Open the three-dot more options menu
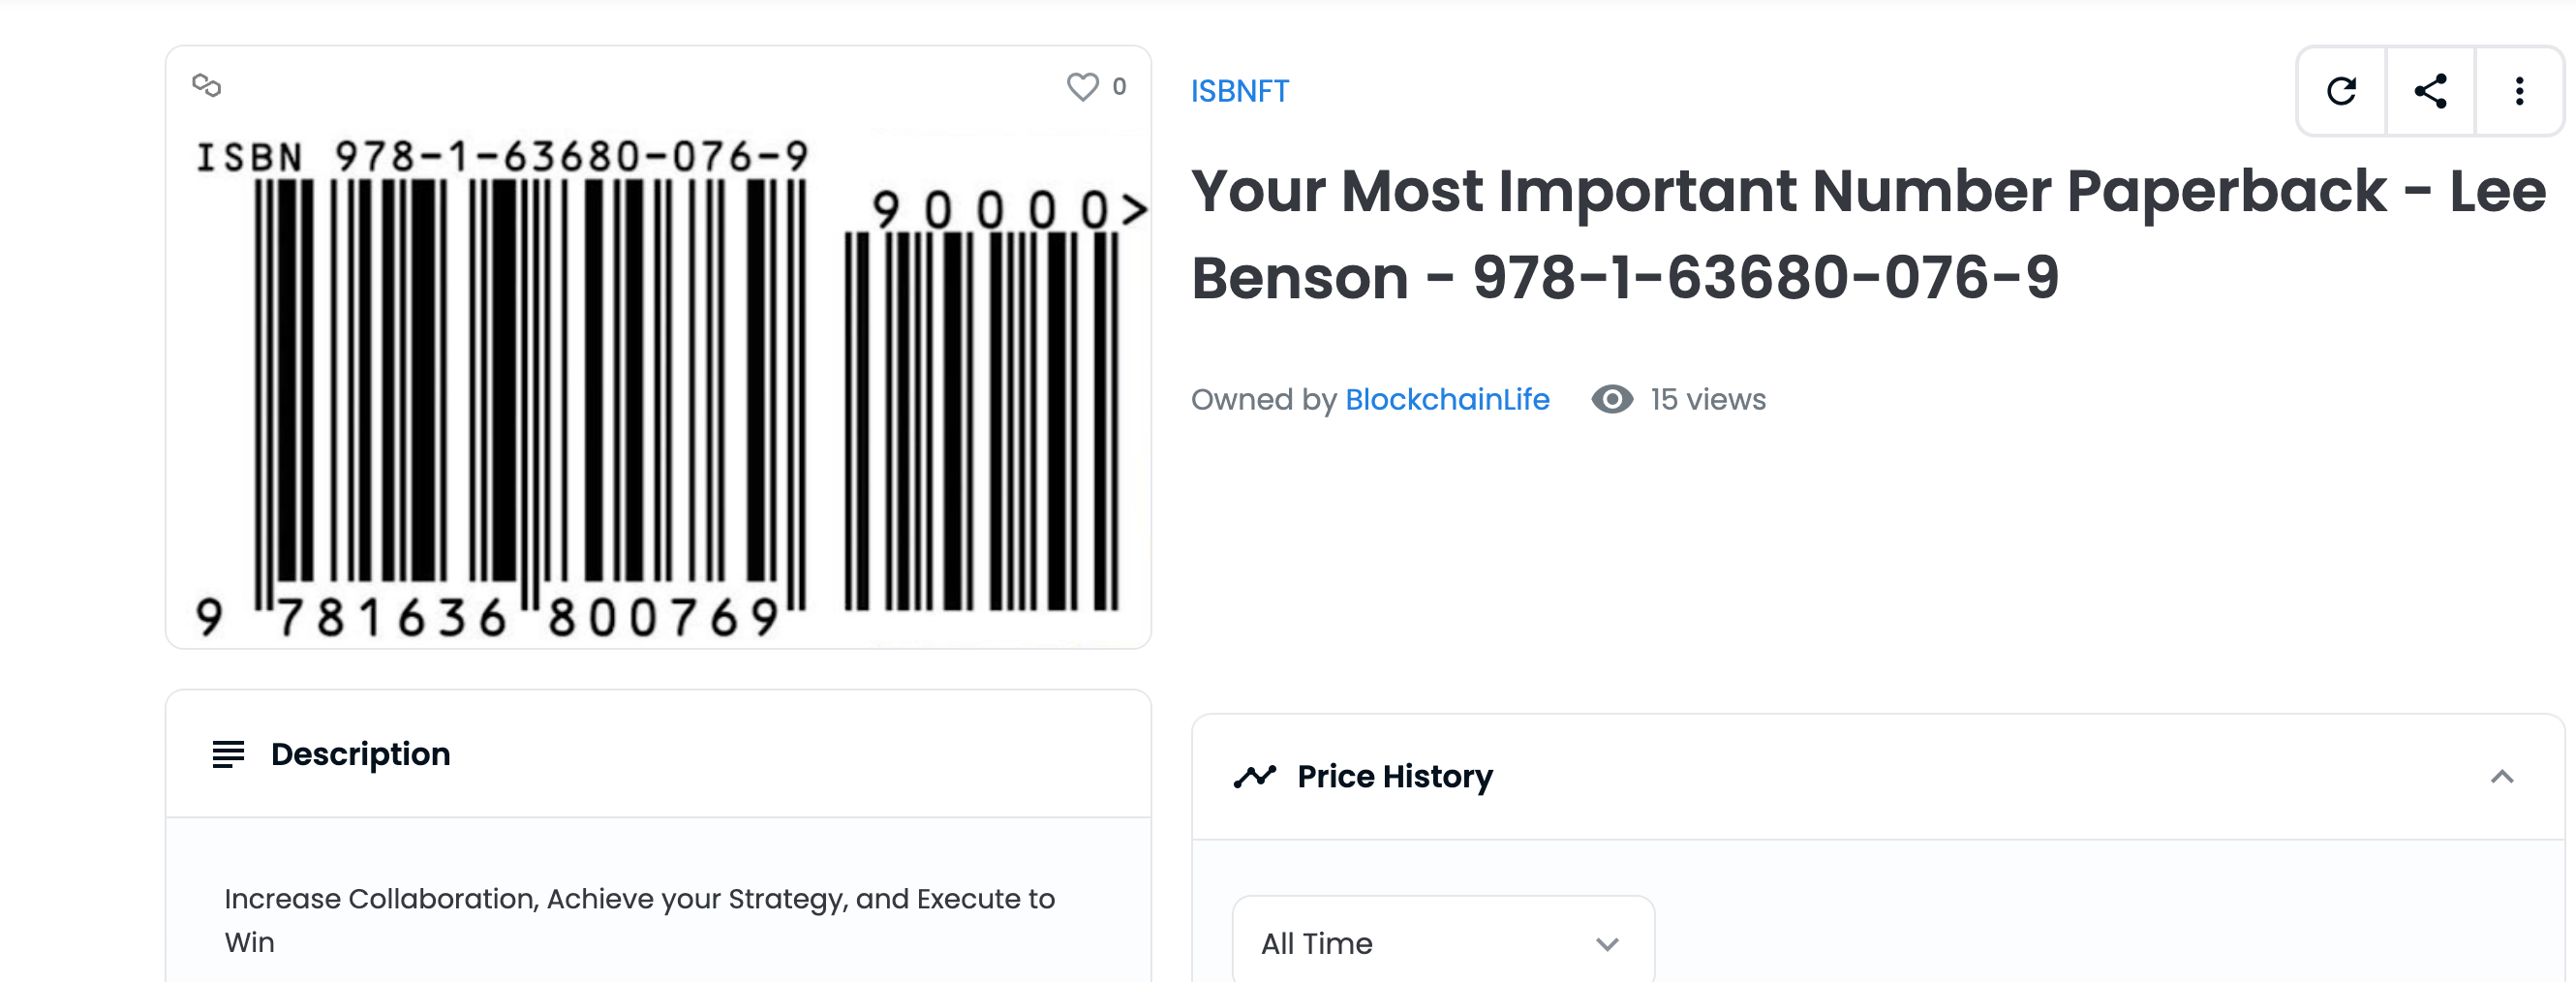This screenshot has width=2576, height=982. 2519,92
